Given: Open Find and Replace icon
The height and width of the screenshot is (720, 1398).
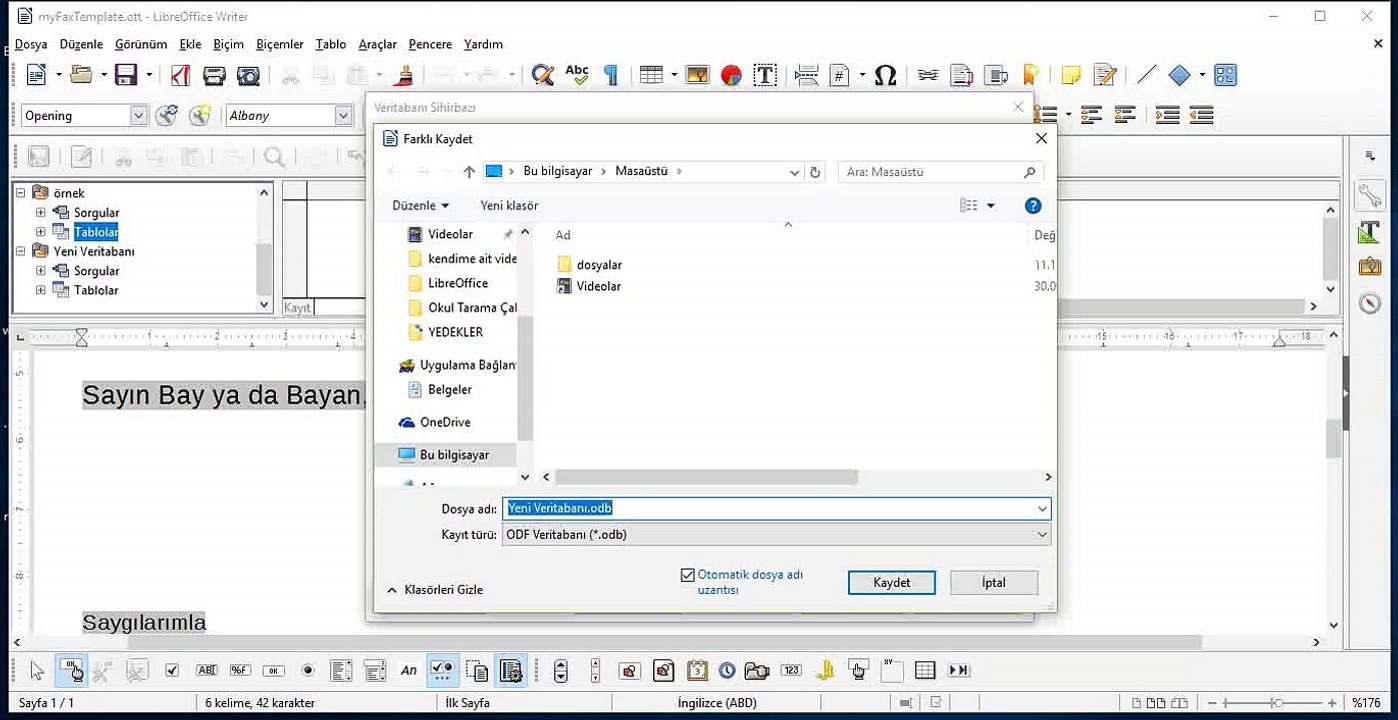Looking at the screenshot, I should (542, 75).
